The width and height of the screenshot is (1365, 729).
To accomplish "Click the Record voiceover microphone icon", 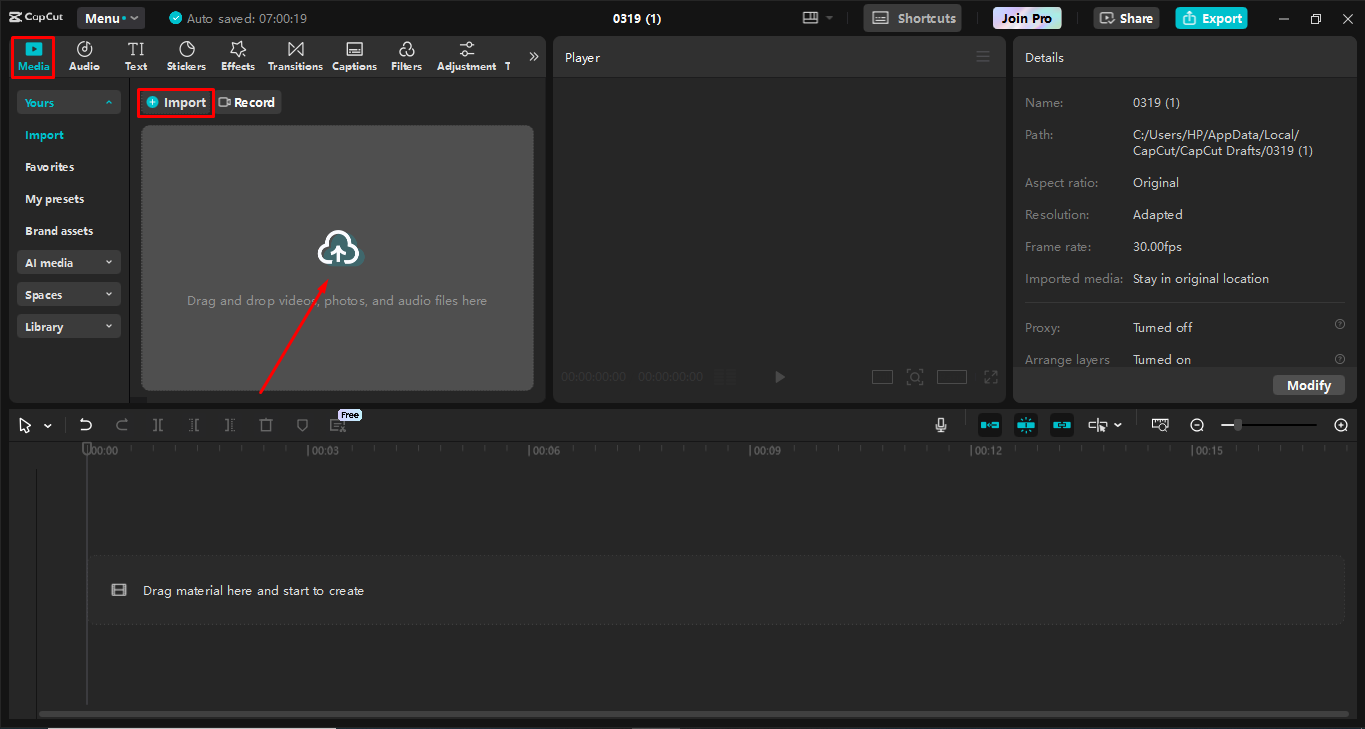I will [940, 424].
